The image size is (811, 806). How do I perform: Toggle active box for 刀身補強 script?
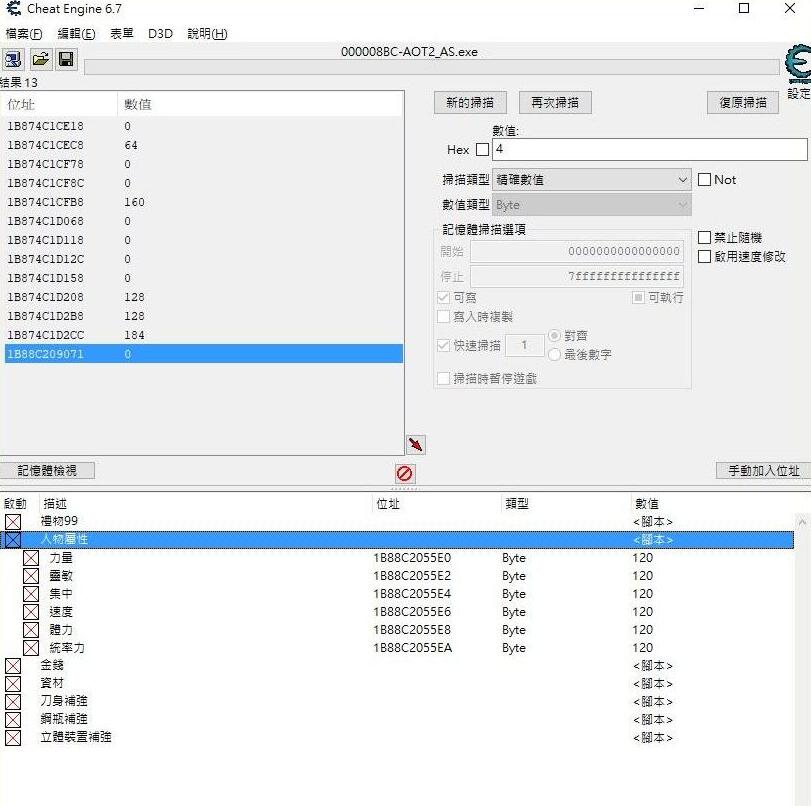point(13,702)
